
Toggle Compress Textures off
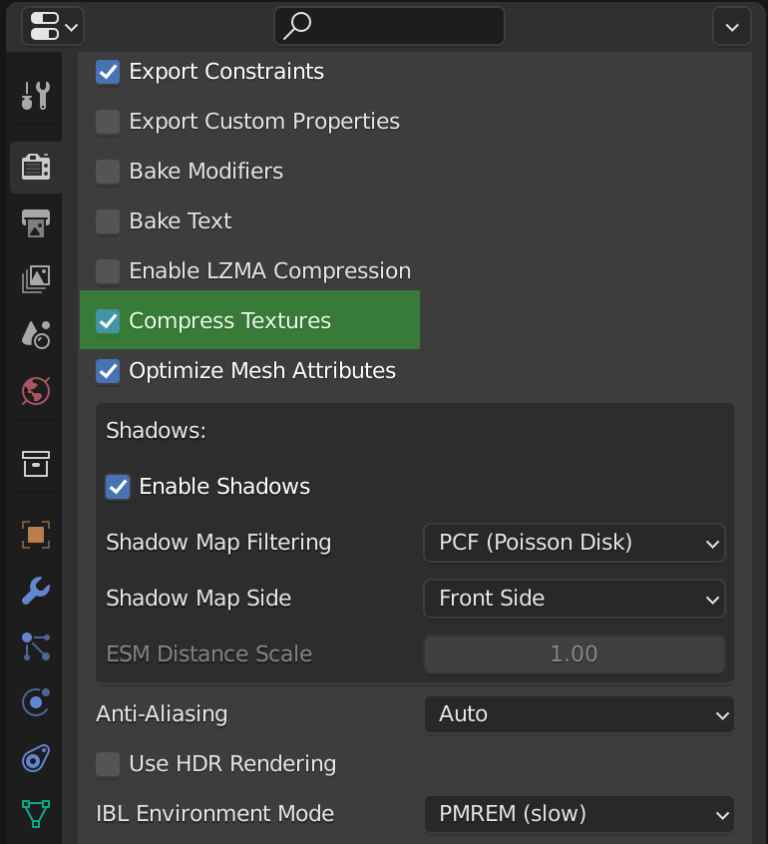click(x=107, y=320)
